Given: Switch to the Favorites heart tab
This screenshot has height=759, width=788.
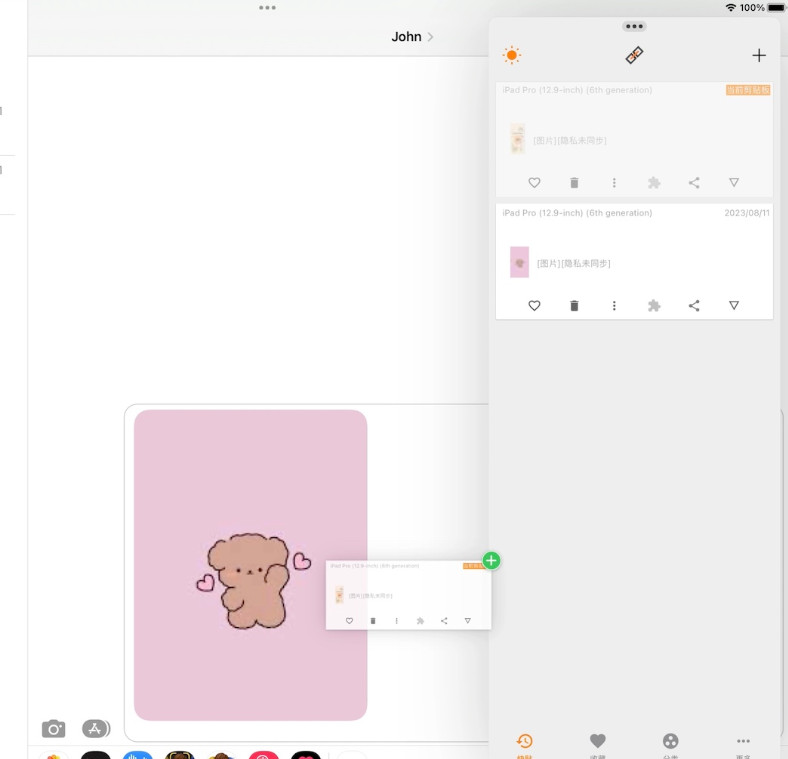Looking at the screenshot, I should pos(598,745).
